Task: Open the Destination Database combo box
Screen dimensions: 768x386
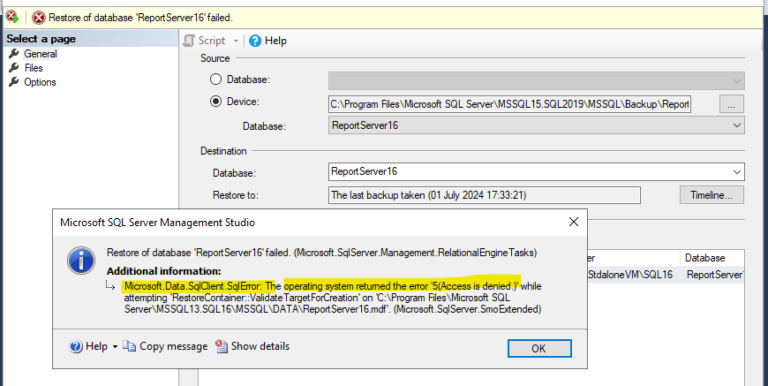Action: click(536, 171)
